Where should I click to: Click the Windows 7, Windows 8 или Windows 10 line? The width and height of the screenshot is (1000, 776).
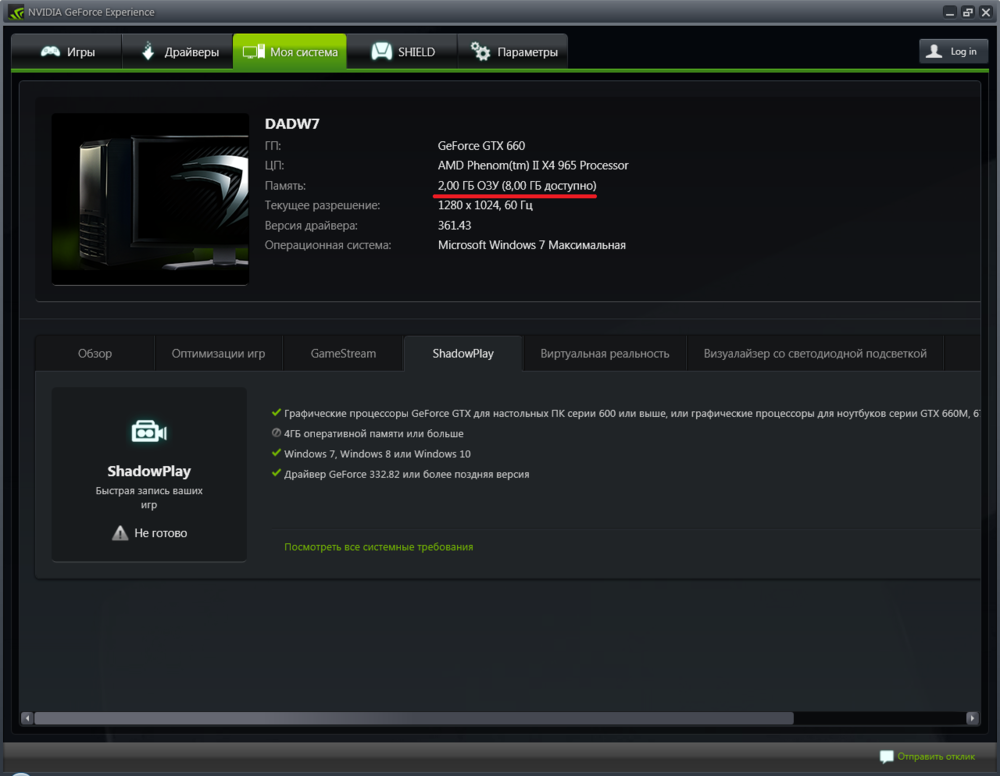click(377, 454)
